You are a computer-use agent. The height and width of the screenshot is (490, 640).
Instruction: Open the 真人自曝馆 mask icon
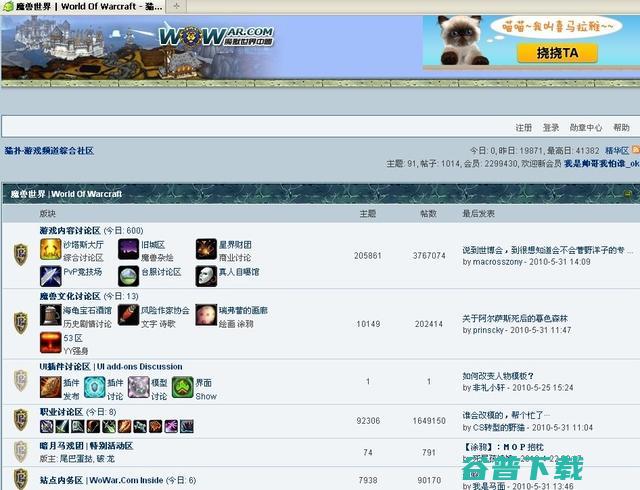pyautogui.click(x=206, y=276)
